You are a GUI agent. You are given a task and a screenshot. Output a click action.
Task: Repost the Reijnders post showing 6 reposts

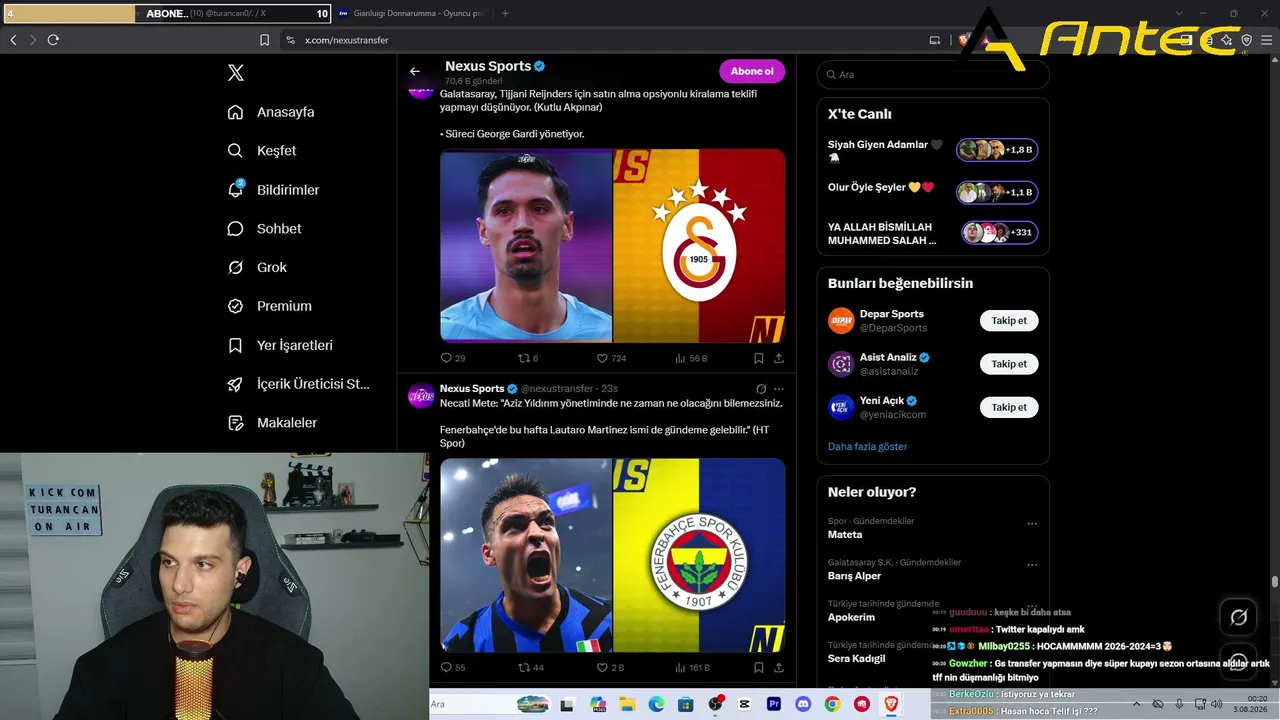528,358
